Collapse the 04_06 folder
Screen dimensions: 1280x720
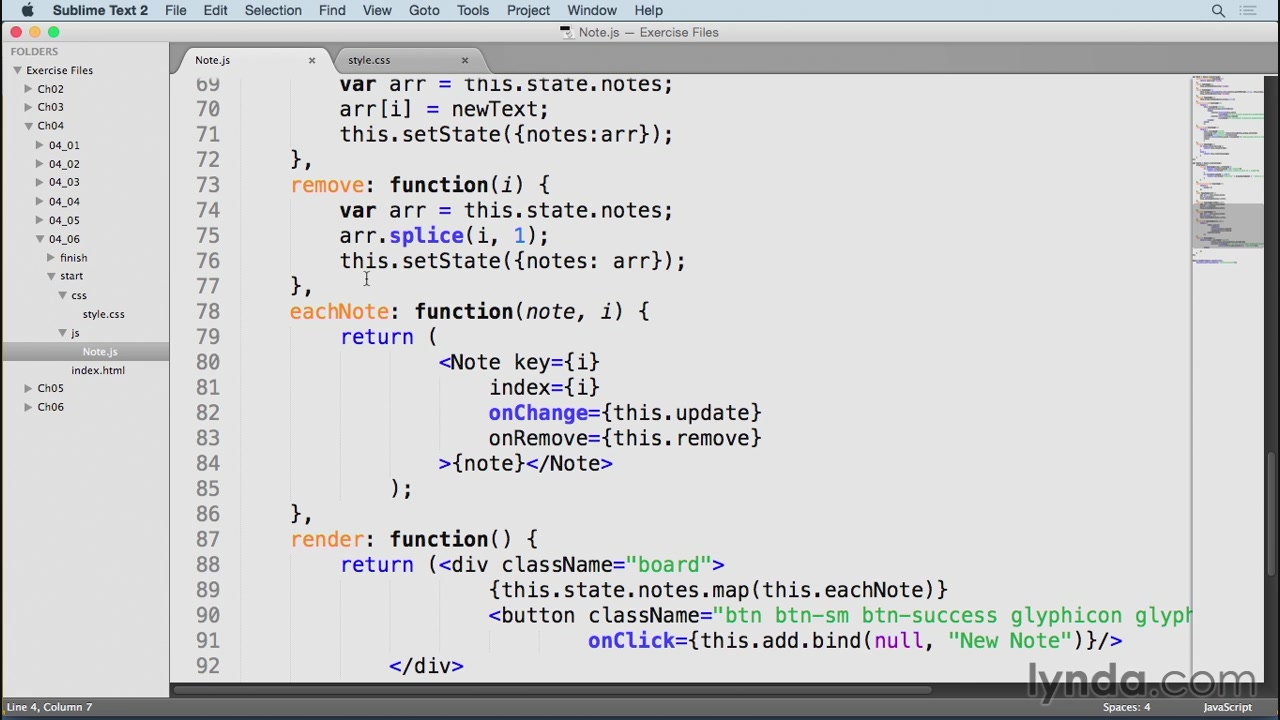(40, 239)
